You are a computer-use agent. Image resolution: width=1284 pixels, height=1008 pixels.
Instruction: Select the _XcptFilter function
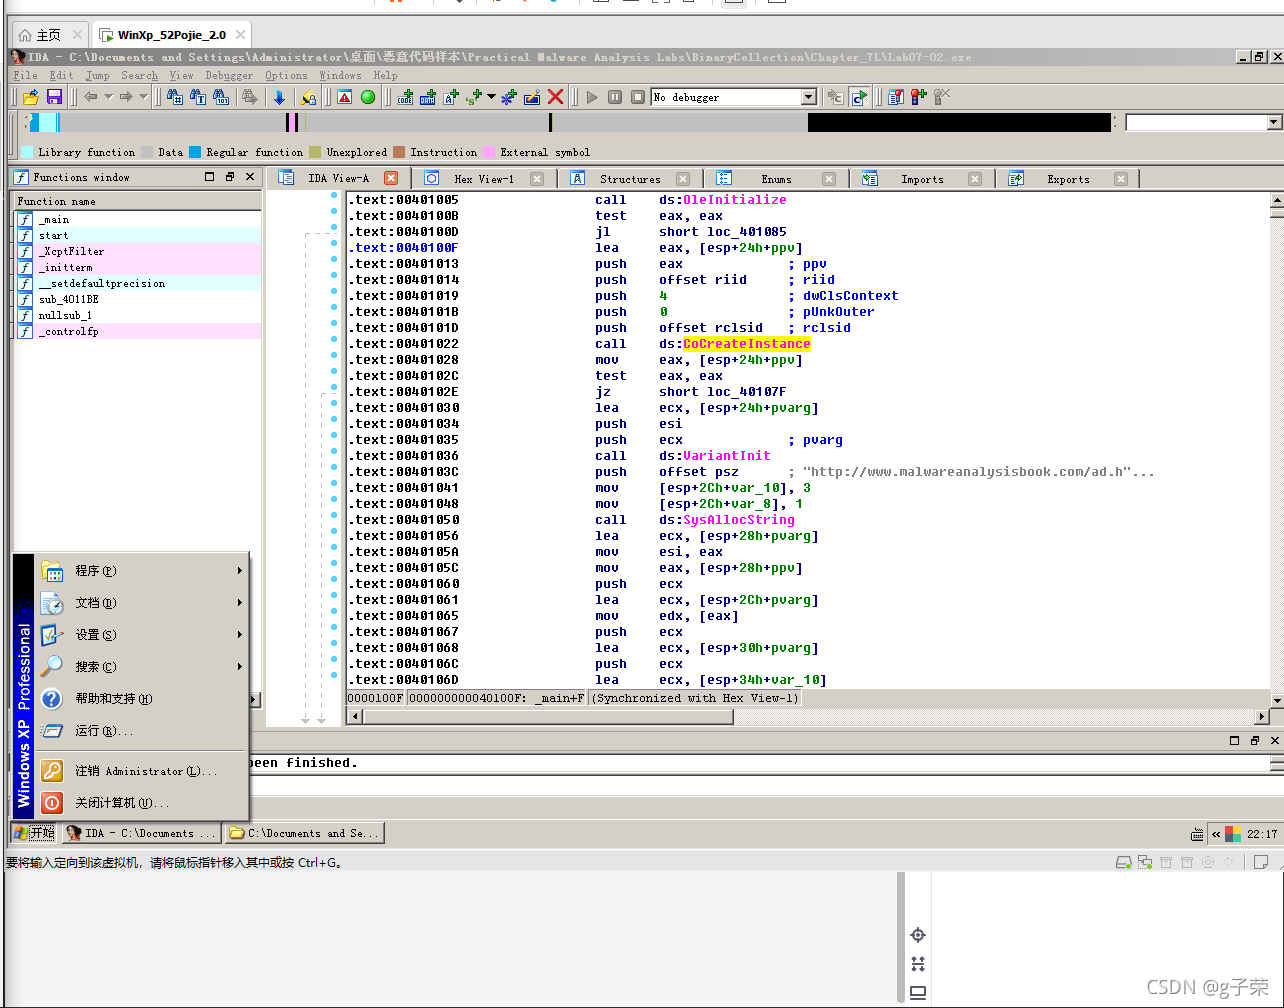(137, 251)
